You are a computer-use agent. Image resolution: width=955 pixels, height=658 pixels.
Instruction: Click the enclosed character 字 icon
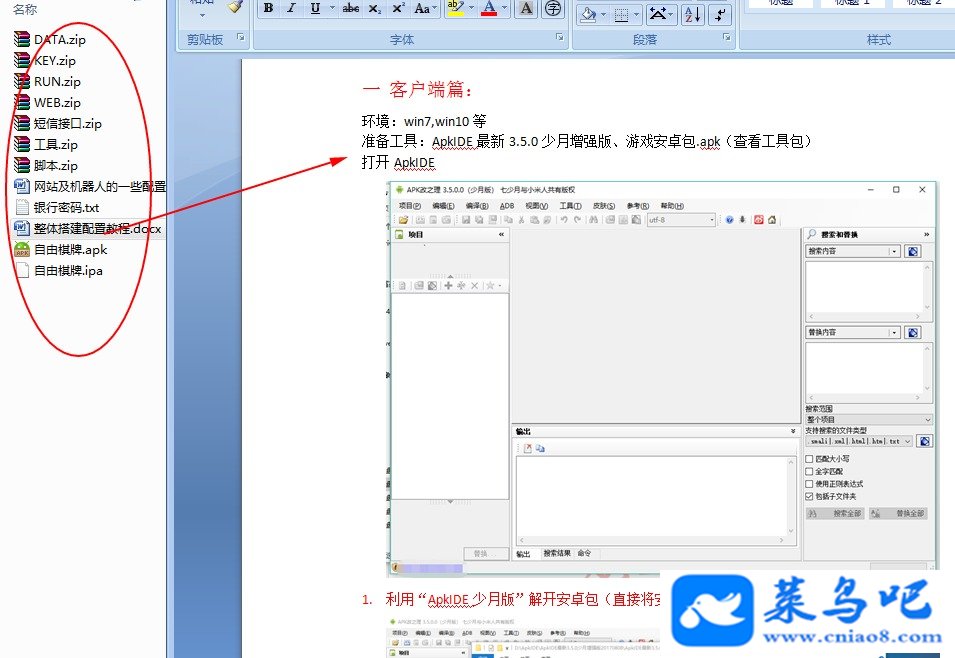(553, 8)
